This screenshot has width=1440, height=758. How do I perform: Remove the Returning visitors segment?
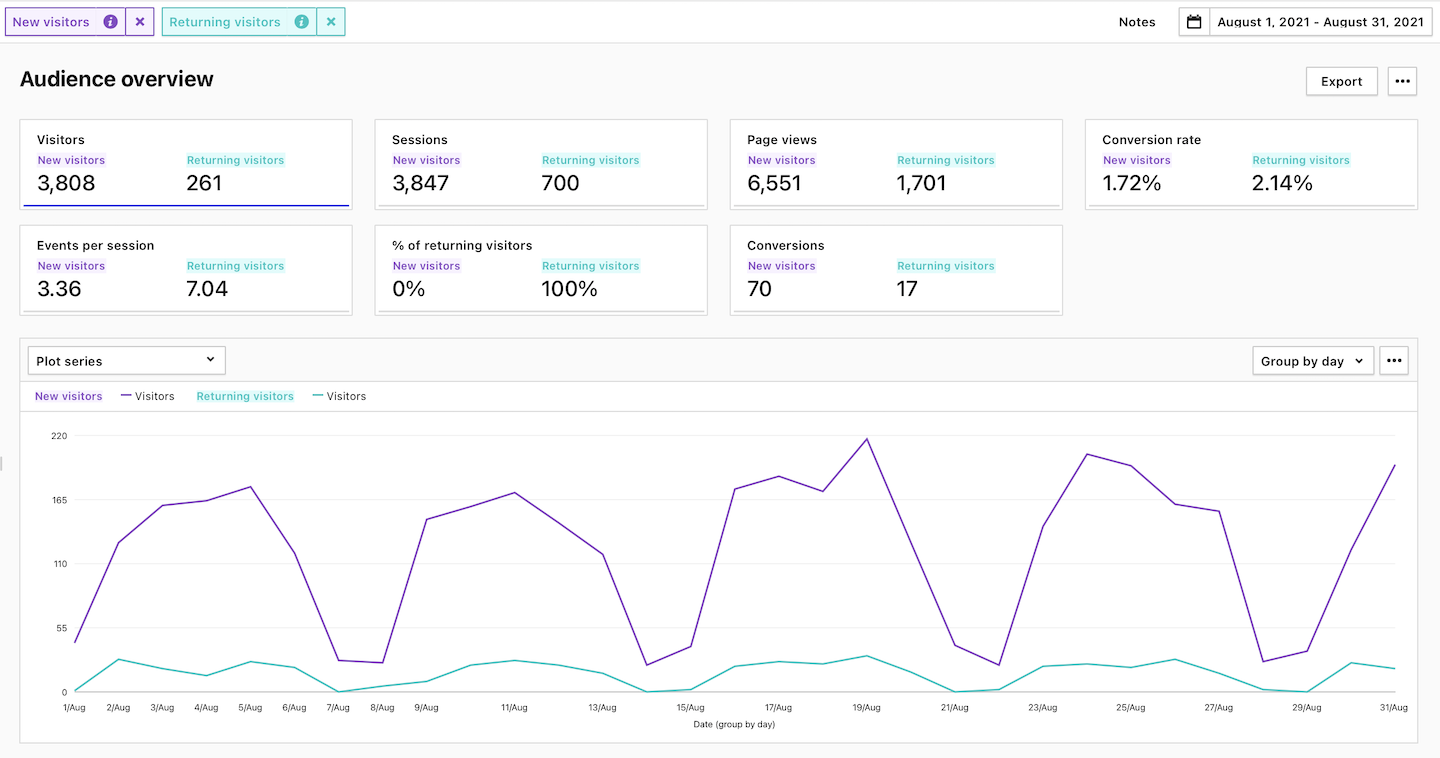(331, 22)
